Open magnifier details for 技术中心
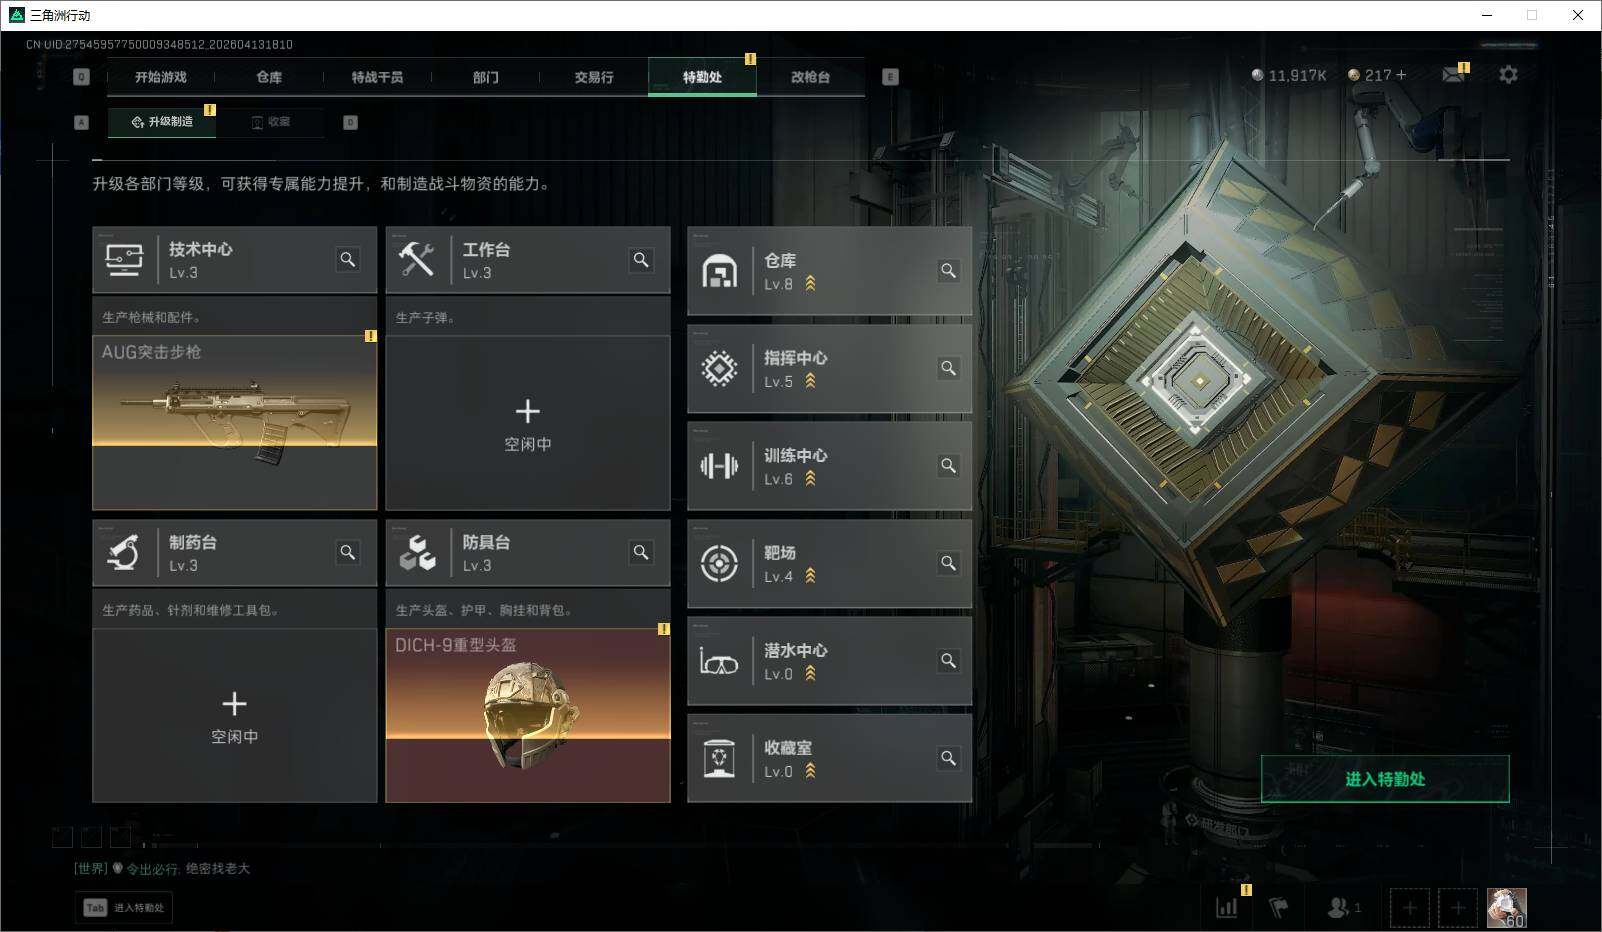This screenshot has height=932, width=1602. click(347, 260)
